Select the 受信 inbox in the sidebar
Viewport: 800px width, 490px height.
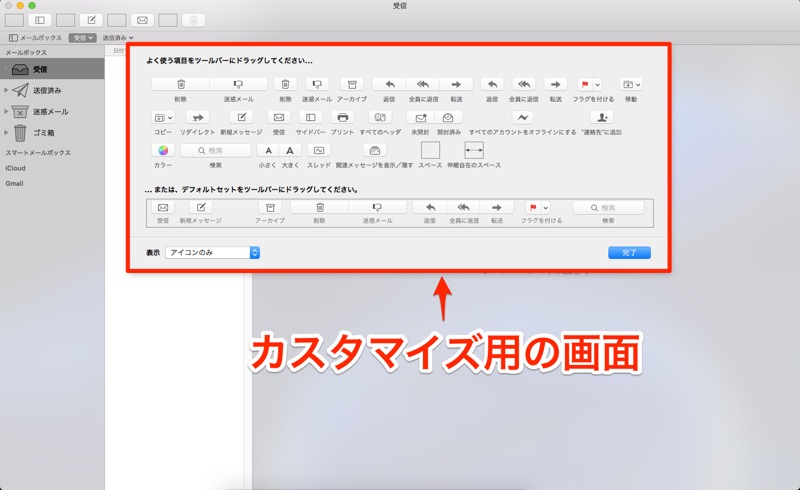click(x=52, y=69)
